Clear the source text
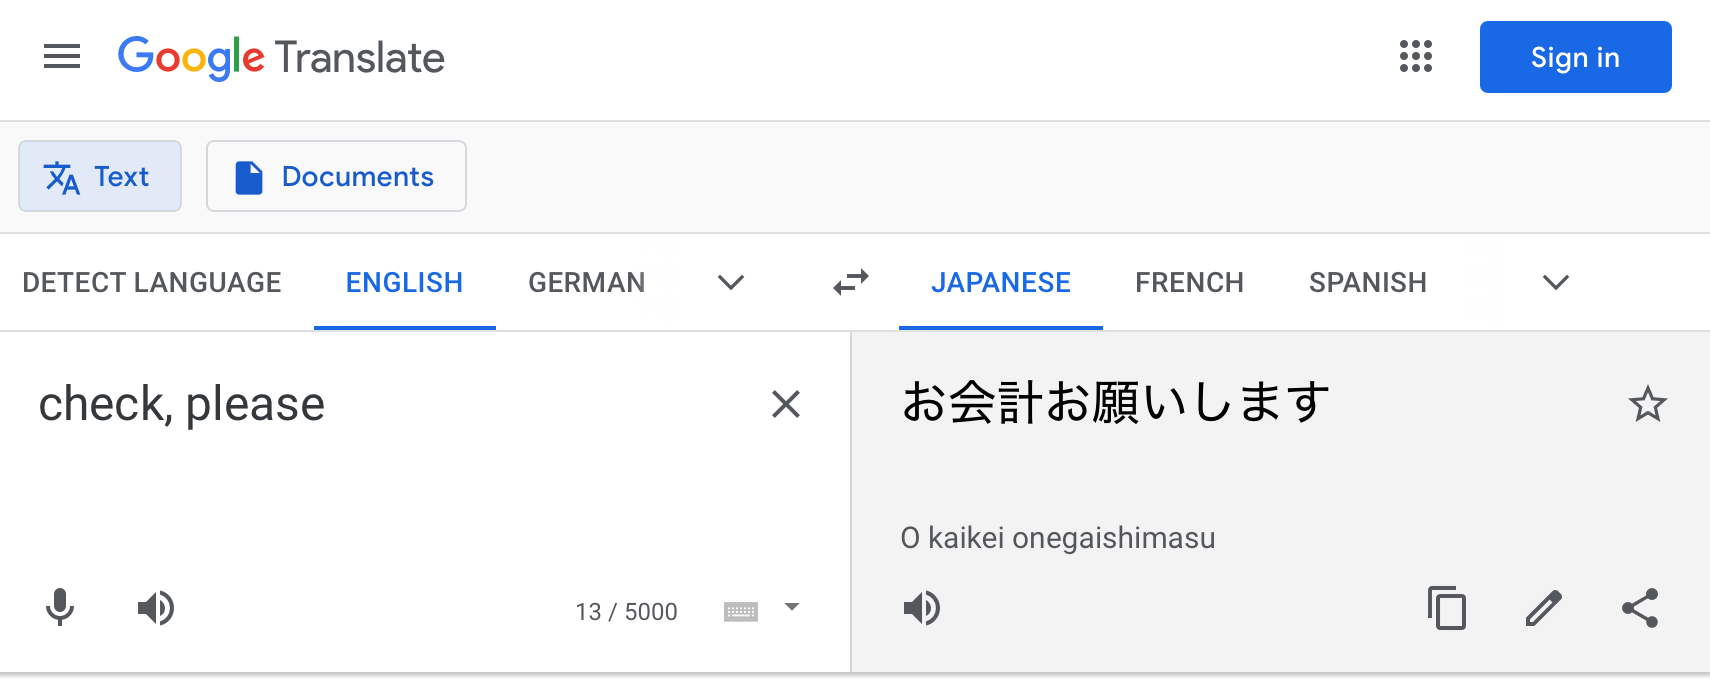The height and width of the screenshot is (686, 1710). [786, 404]
